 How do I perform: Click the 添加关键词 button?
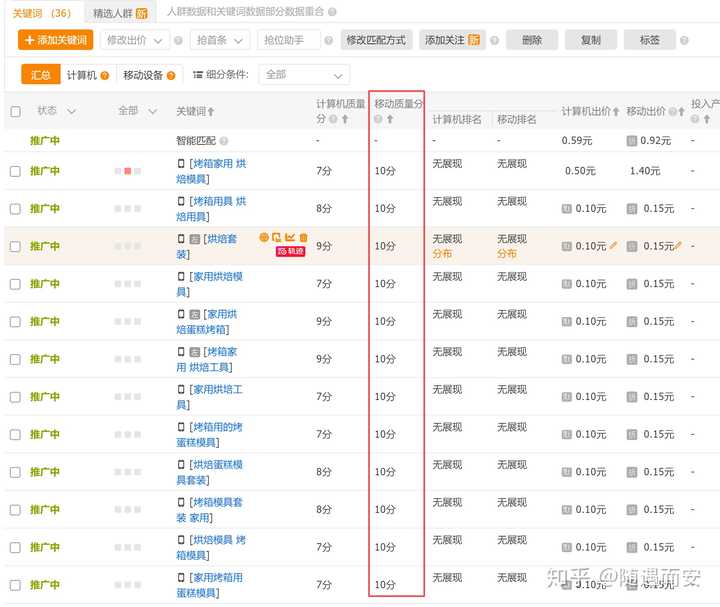[x=56, y=40]
